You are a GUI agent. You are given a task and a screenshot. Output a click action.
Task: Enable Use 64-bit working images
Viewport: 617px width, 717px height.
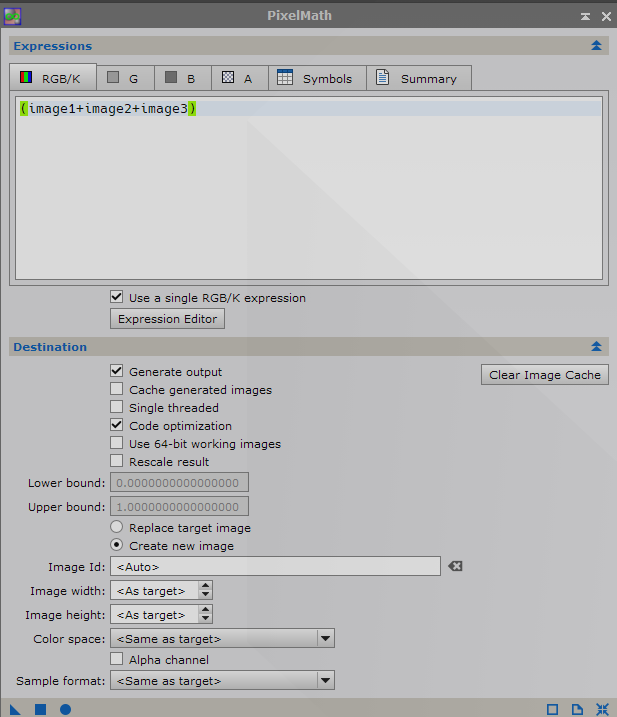(x=117, y=443)
